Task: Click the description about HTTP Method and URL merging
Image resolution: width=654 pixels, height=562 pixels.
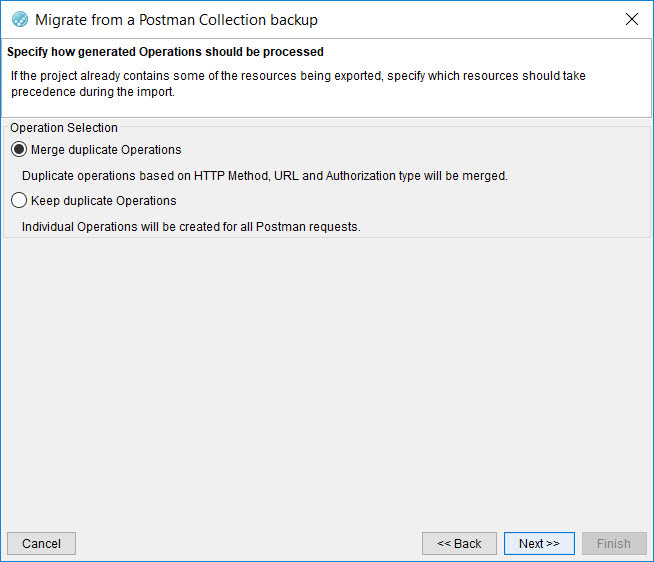Action: tap(265, 176)
